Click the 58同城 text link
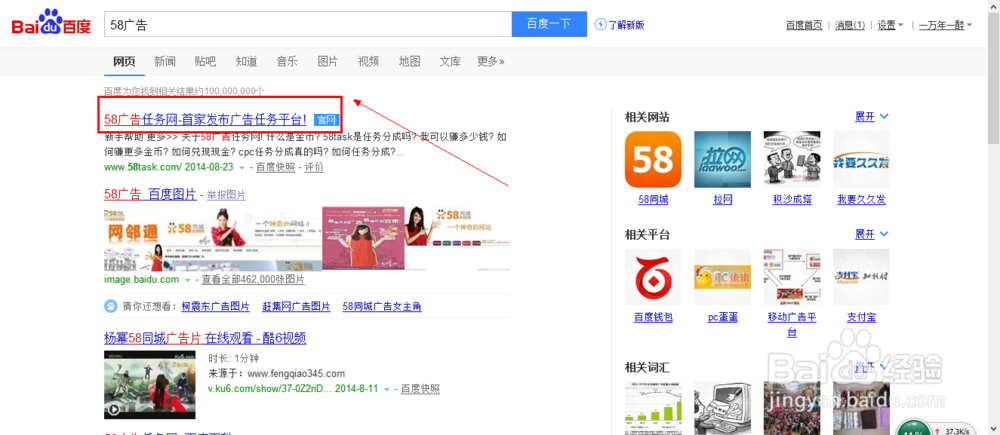Screen dimensions: 1000x435 tap(653, 200)
